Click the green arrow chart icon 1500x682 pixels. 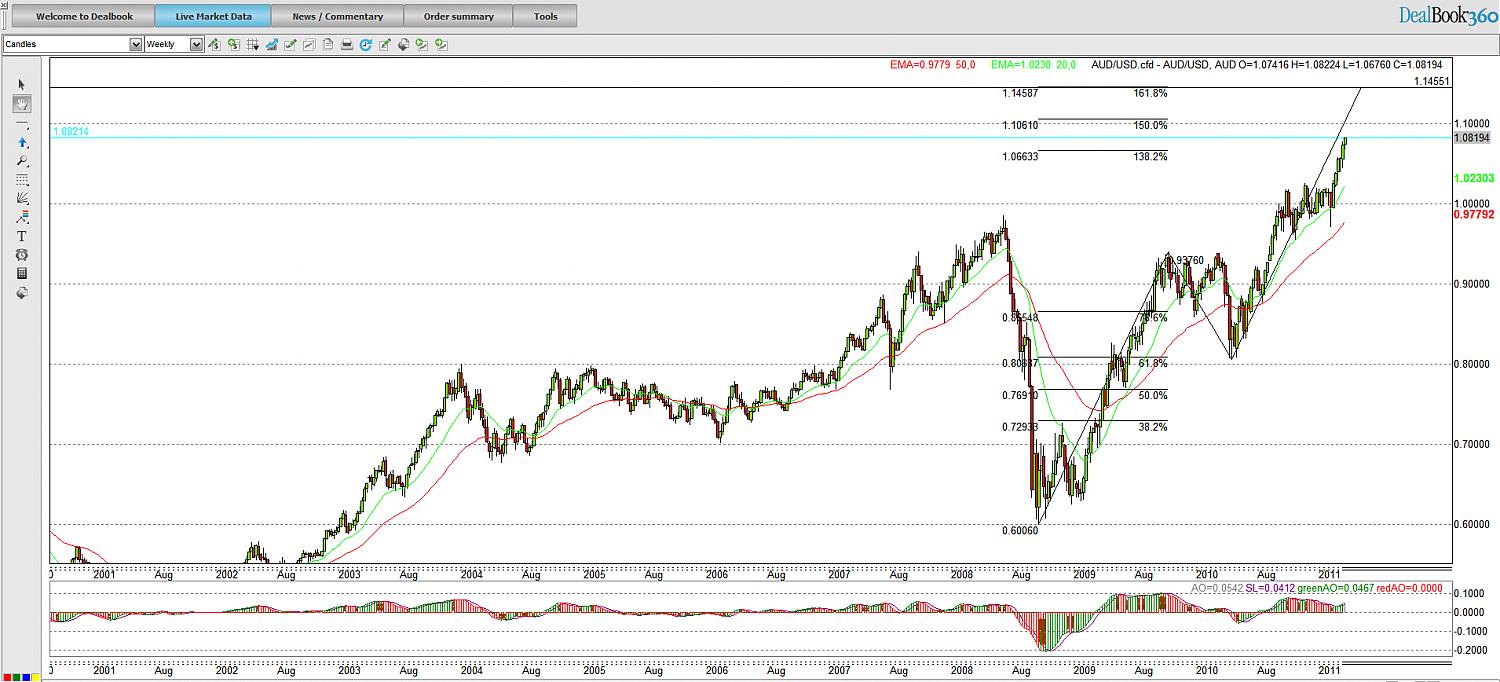pos(422,44)
